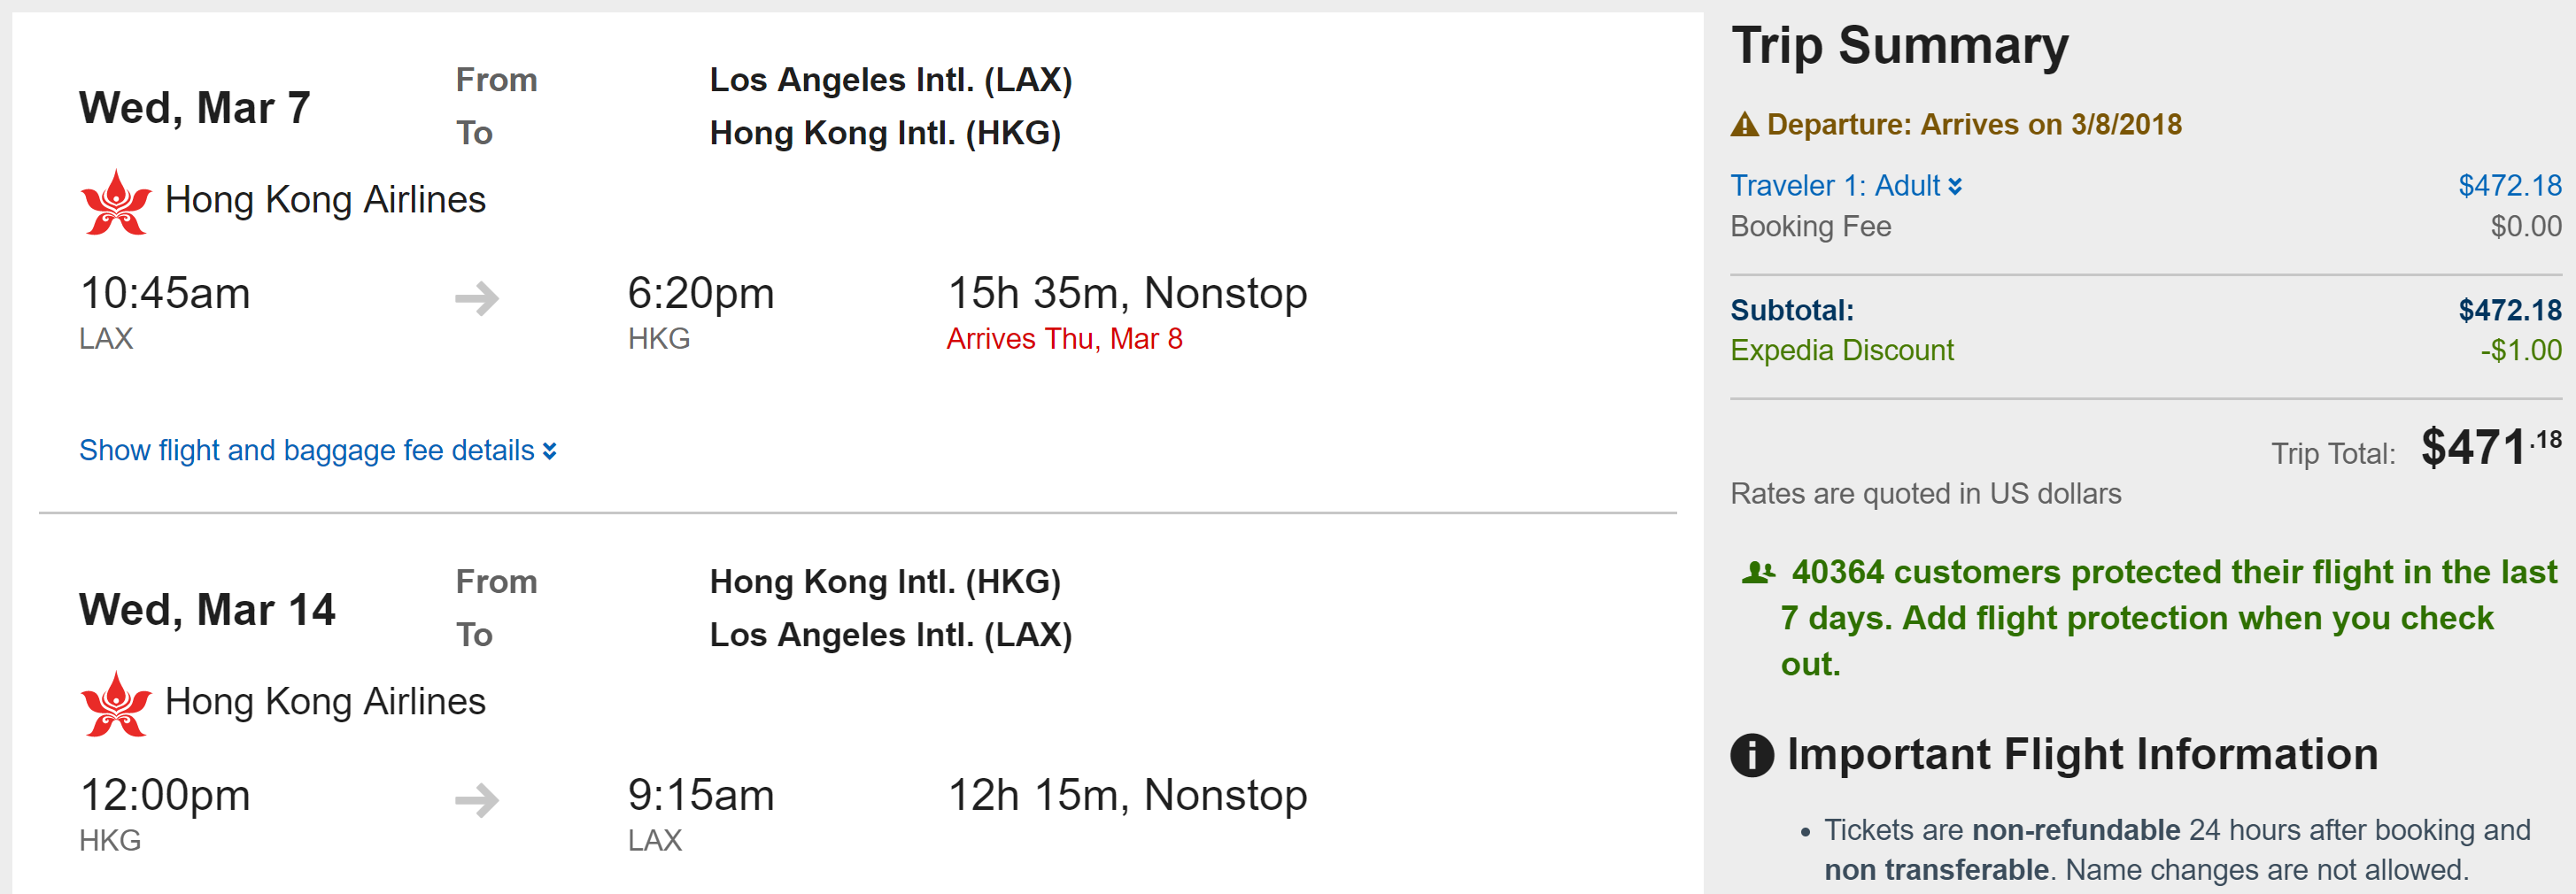The image size is (2576, 894).
Task: Click the Hong Kong Airlines logo for outbound flight
Action: click(x=116, y=202)
